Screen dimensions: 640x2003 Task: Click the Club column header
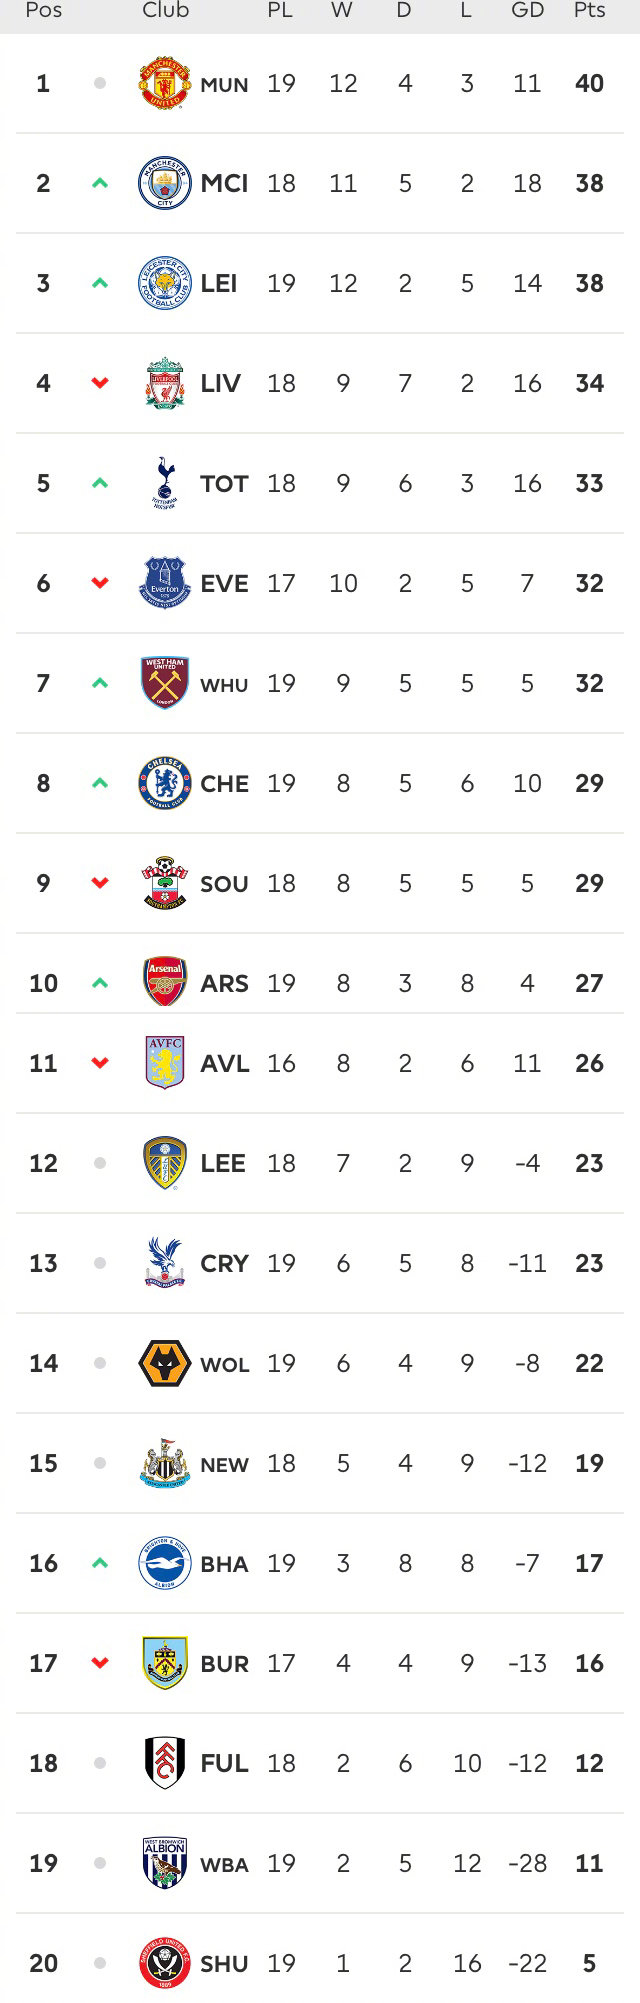pyautogui.click(x=165, y=10)
